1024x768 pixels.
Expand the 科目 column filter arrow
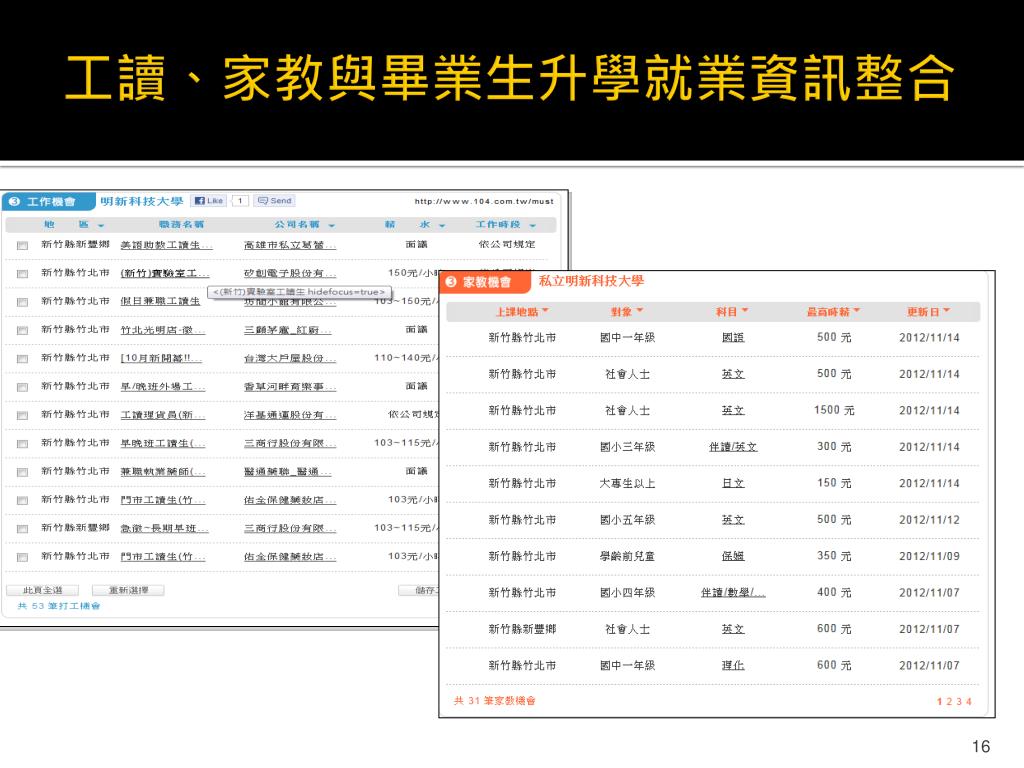pos(744,311)
